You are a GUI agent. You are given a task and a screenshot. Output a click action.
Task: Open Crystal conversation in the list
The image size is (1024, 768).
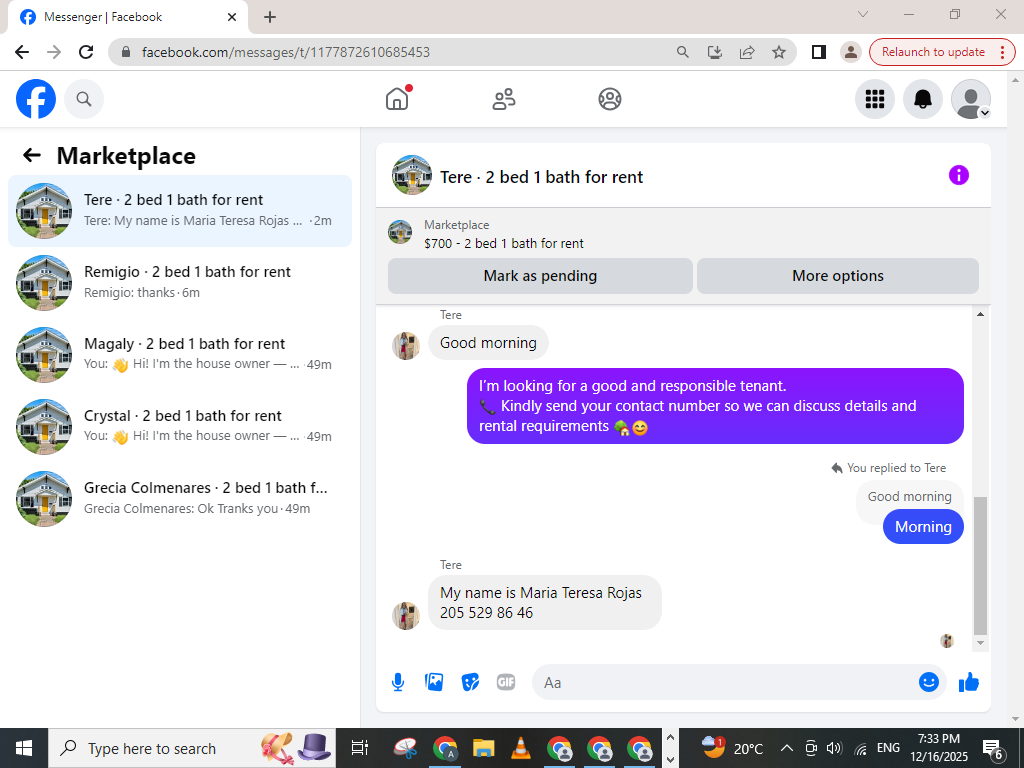pyautogui.click(x=180, y=426)
